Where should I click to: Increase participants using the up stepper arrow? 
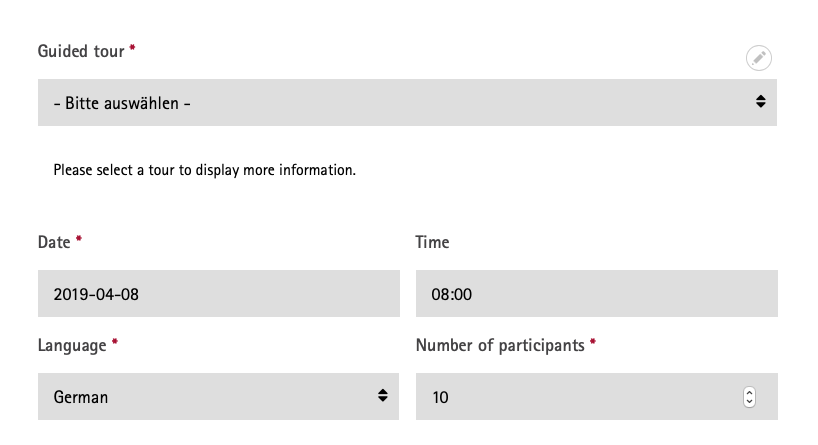point(749,392)
